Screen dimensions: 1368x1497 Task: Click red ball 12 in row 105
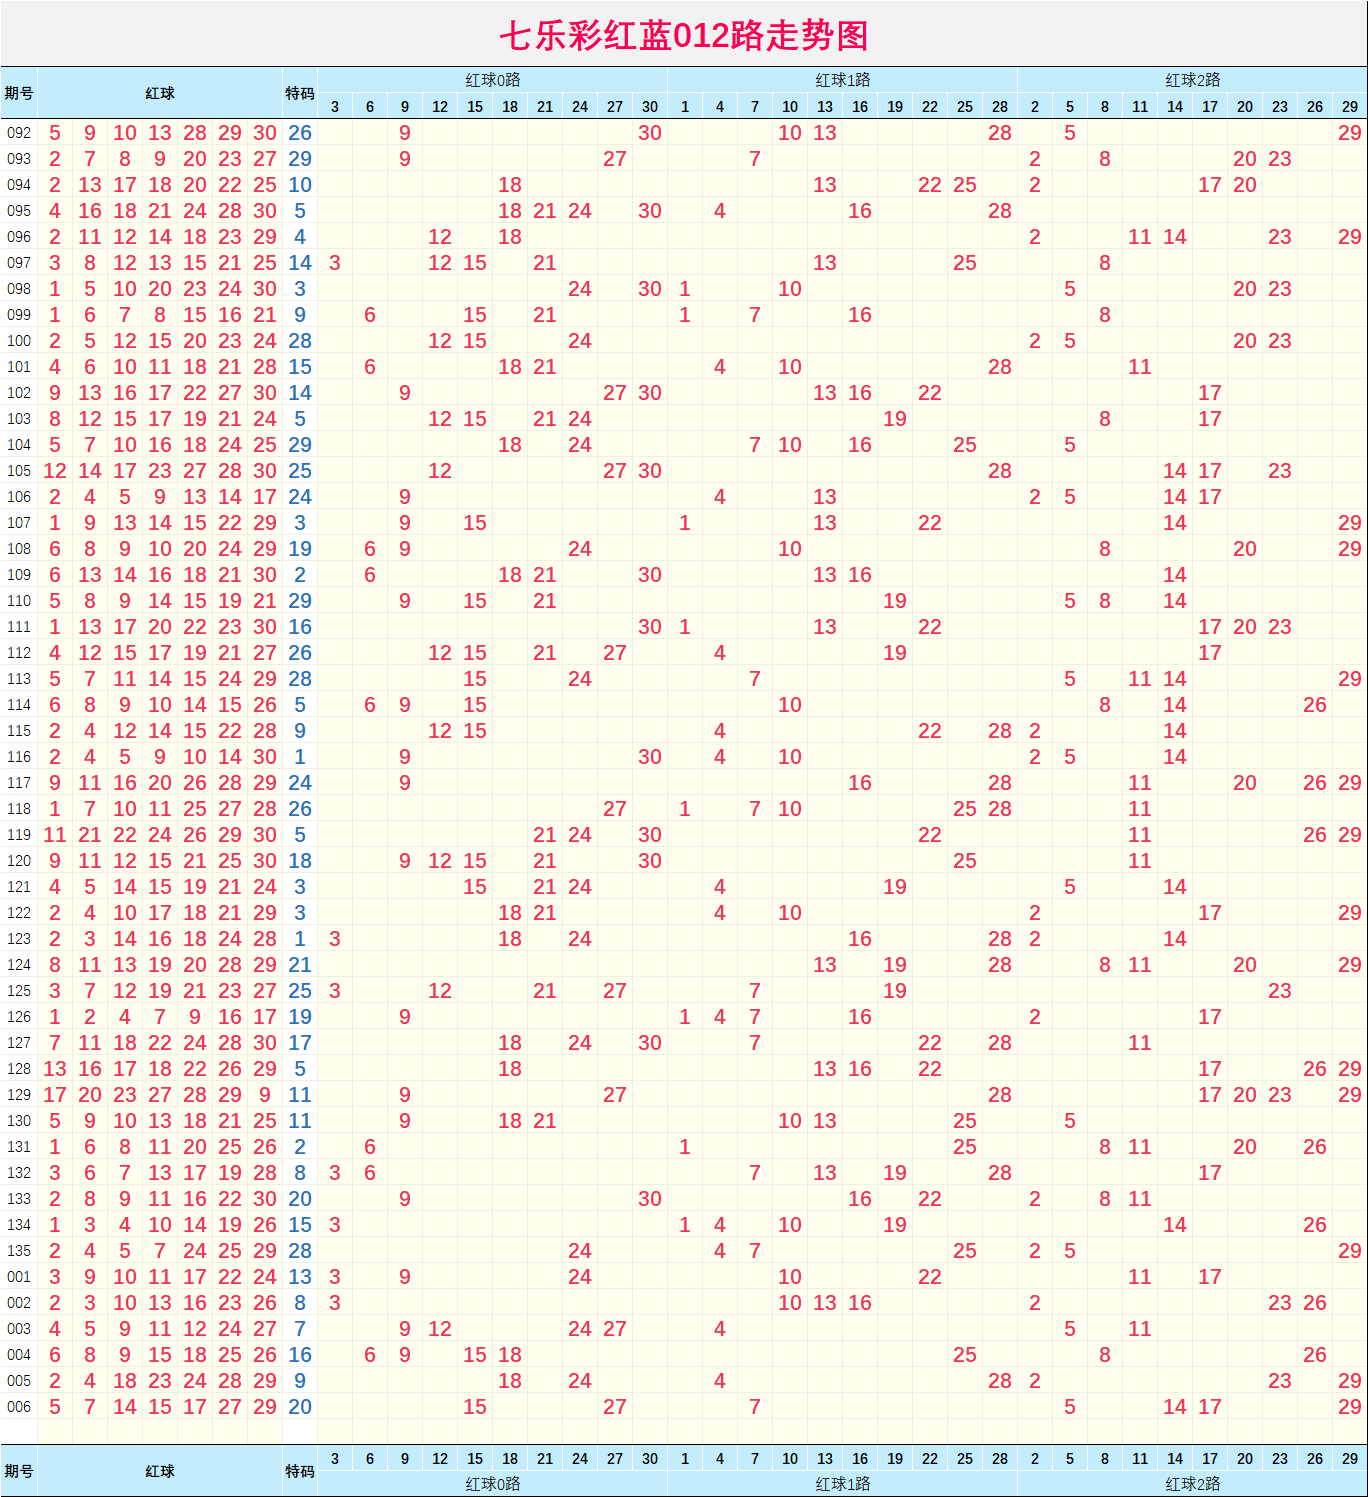(x=55, y=471)
